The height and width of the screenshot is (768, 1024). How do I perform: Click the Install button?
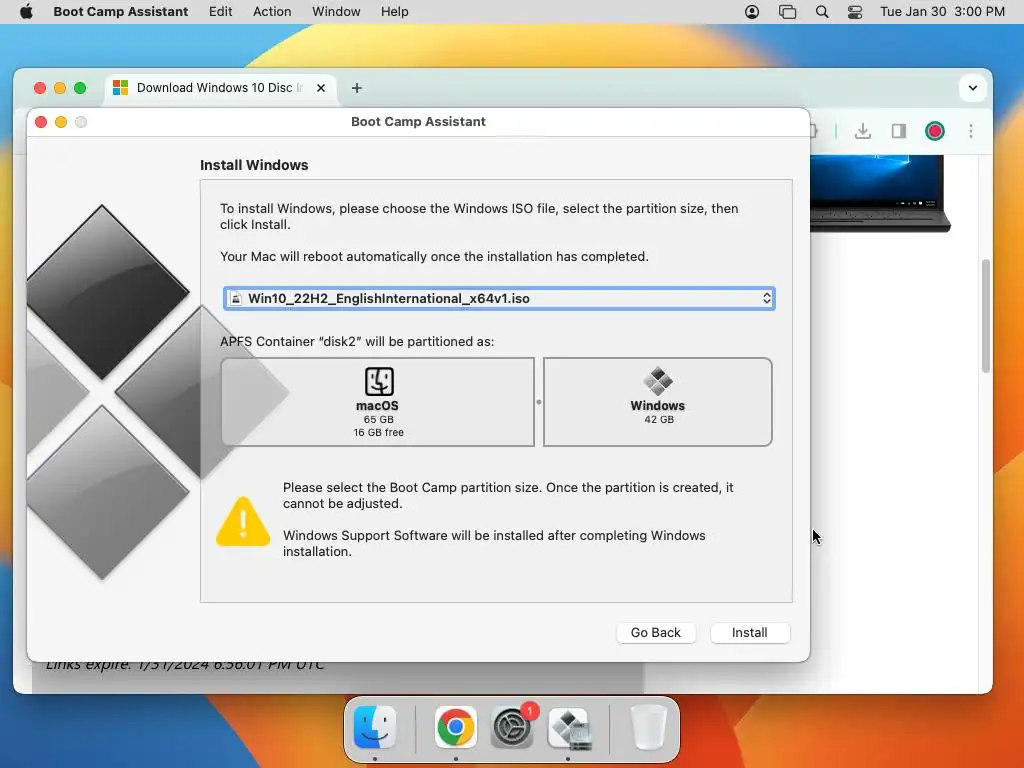(750, 632)
